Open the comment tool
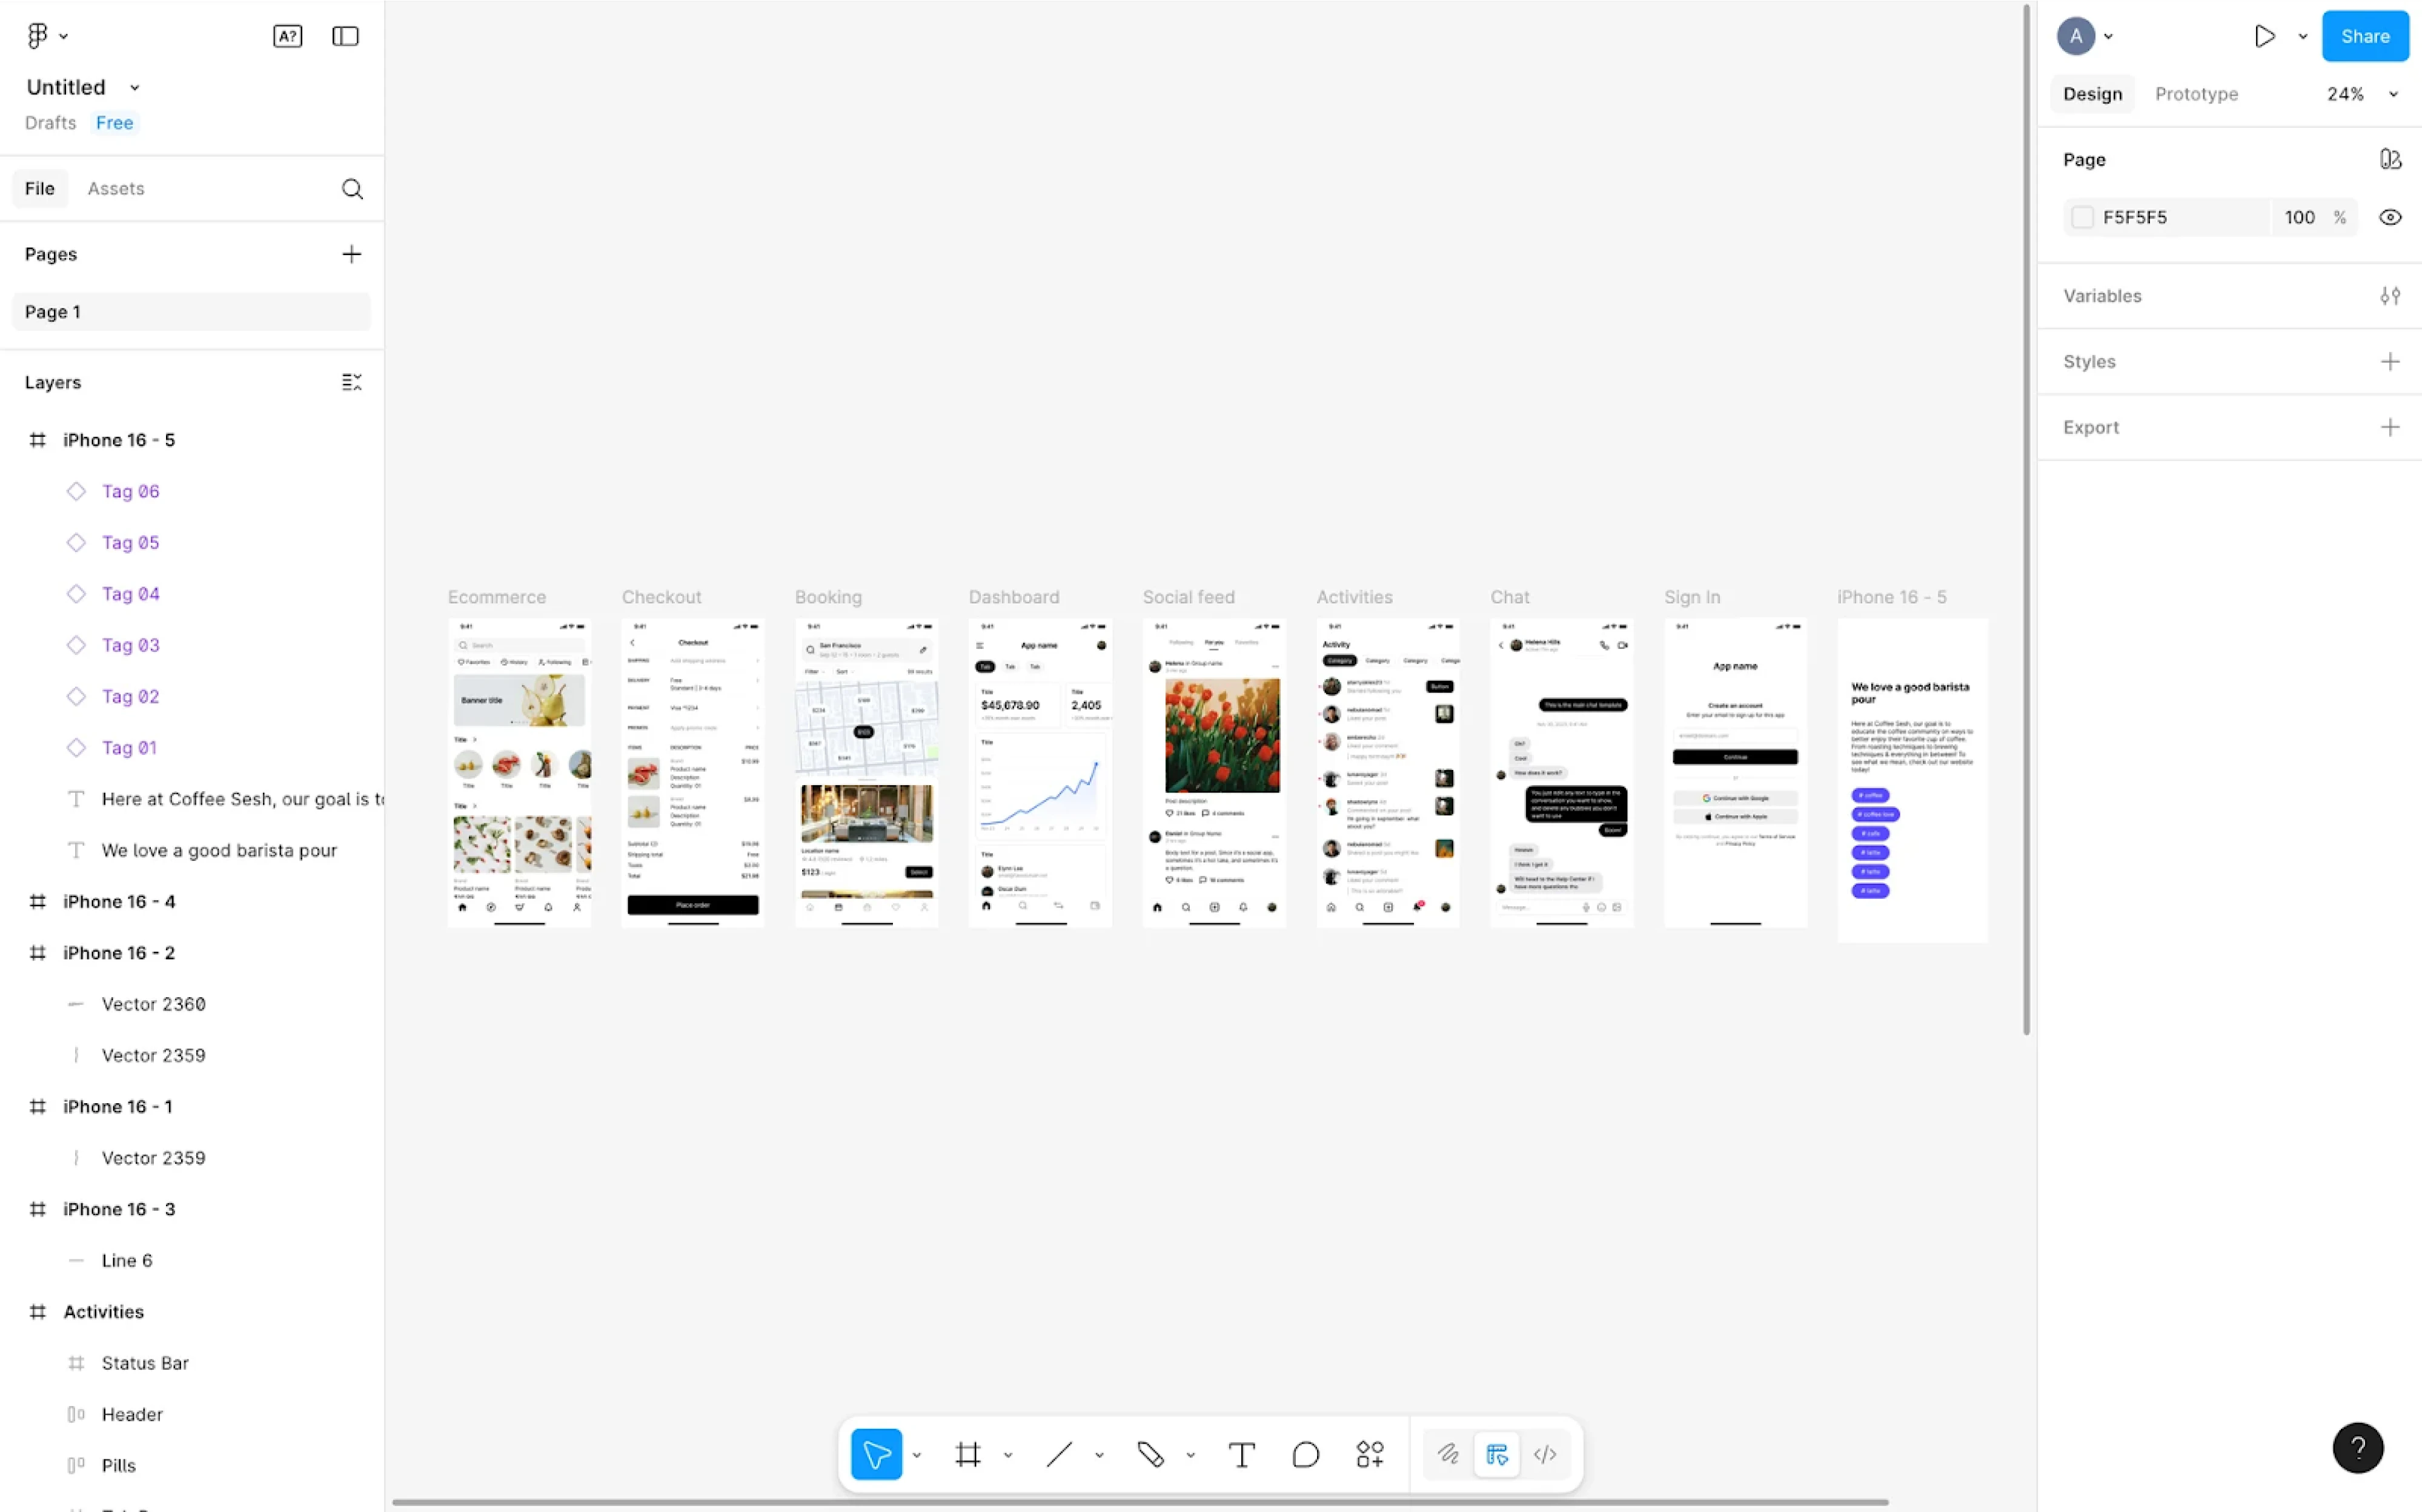Screen dimensions: 2422x1512 pyautogui.click(x=1306, y=1454)
